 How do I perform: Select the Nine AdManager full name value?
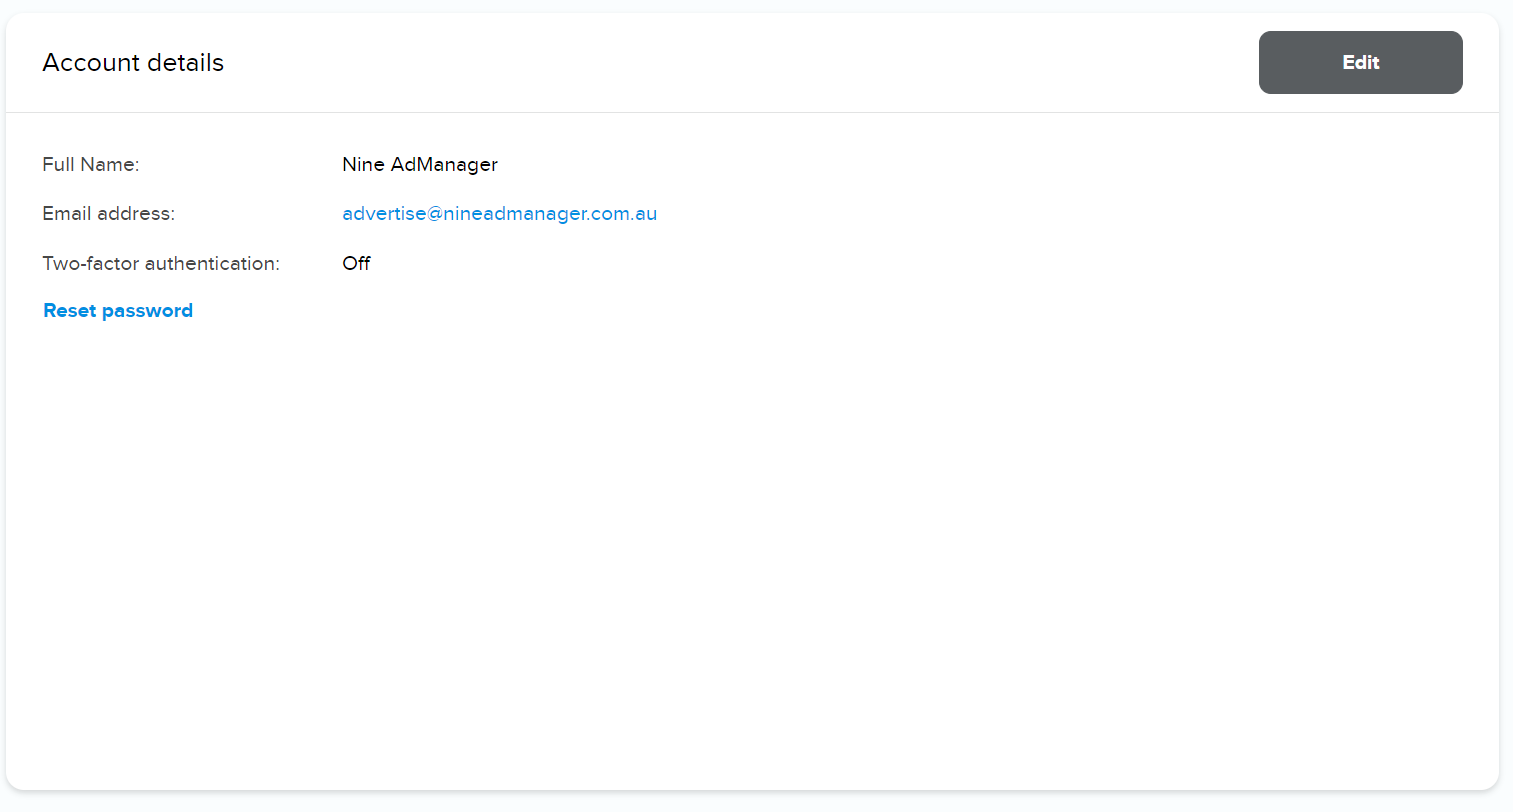(420, 164)
